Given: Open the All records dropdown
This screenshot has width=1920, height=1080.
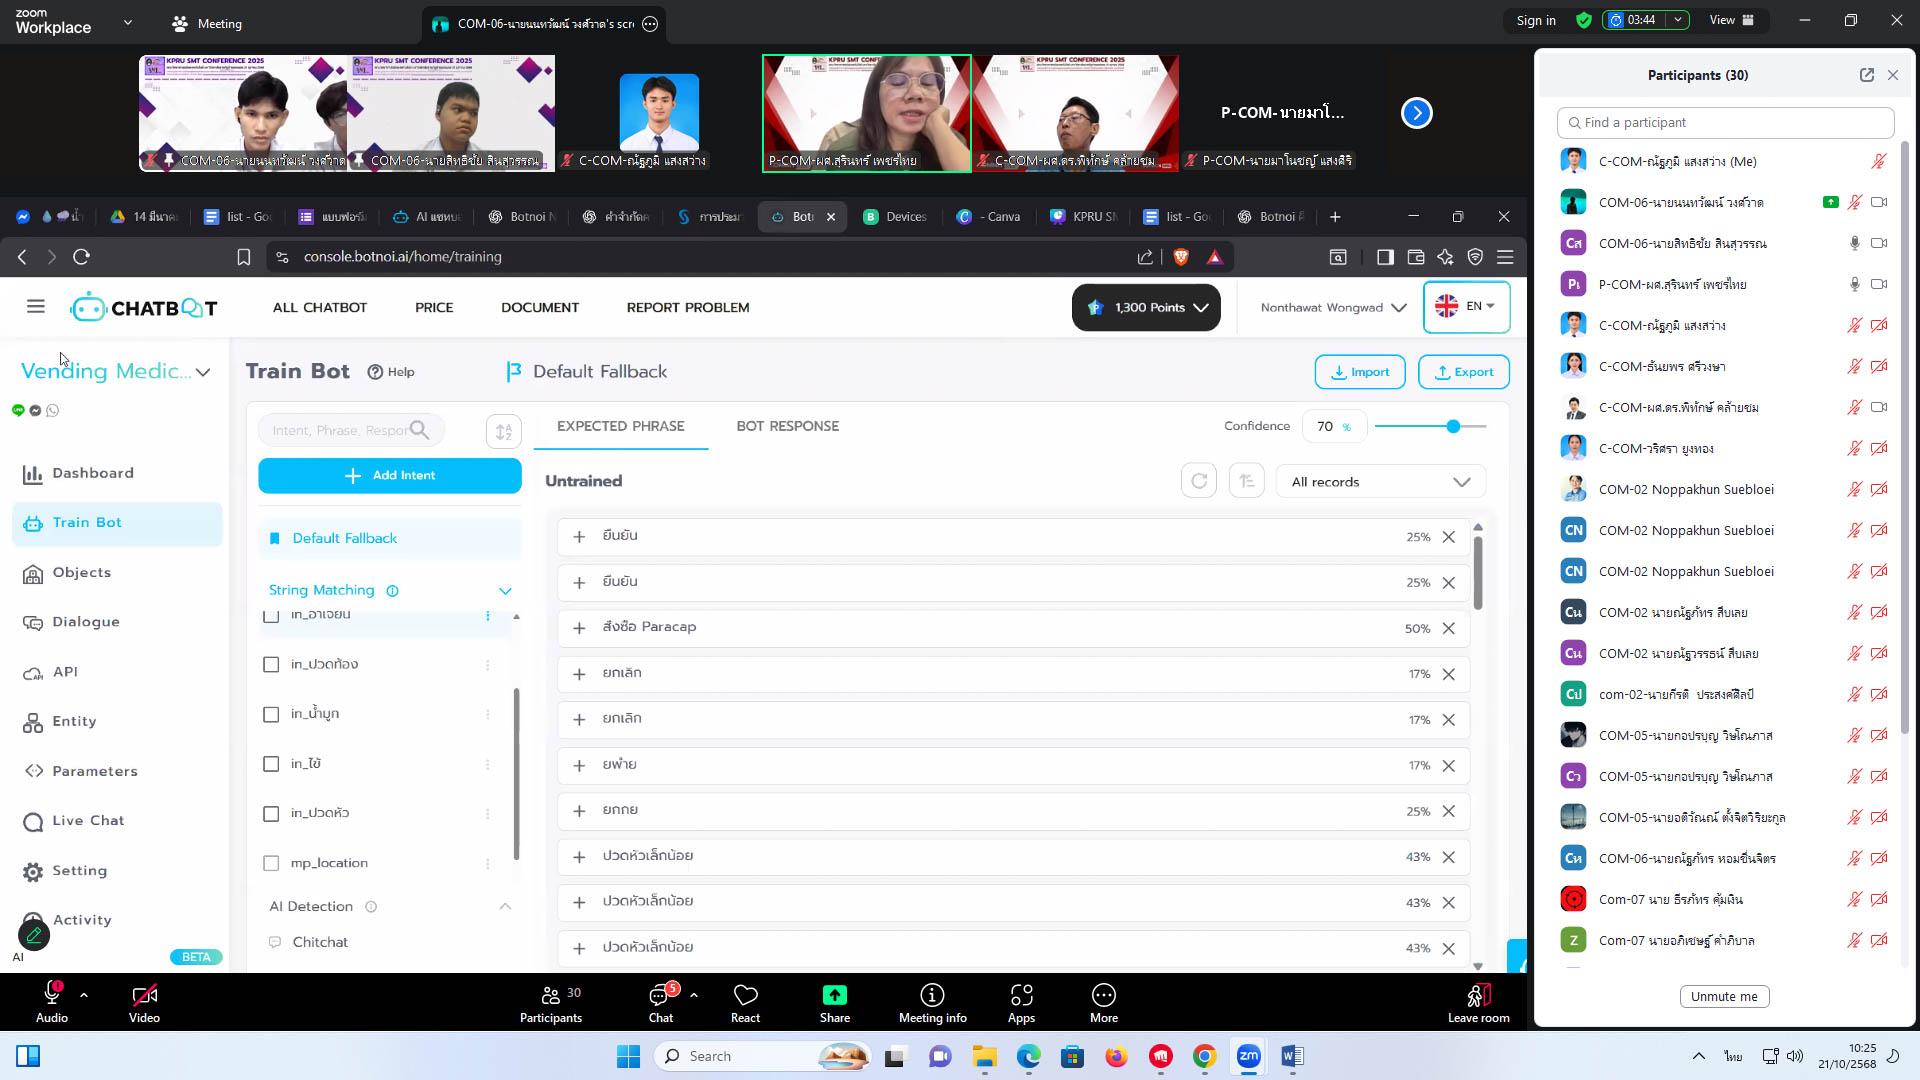Looking at the screenshot, I should point(1380,482).
